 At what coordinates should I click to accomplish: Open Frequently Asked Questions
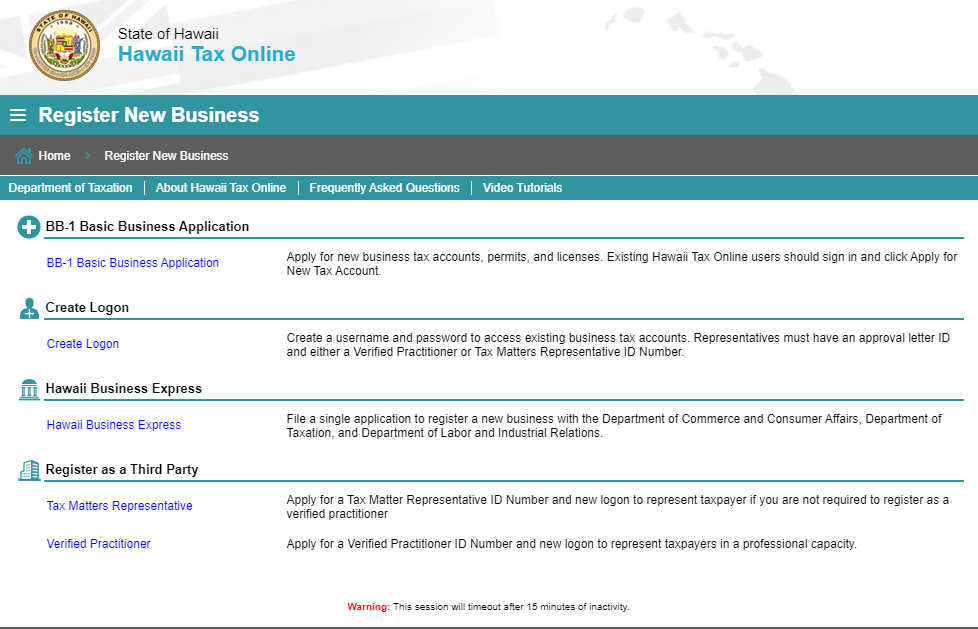(x=384, y=187)
